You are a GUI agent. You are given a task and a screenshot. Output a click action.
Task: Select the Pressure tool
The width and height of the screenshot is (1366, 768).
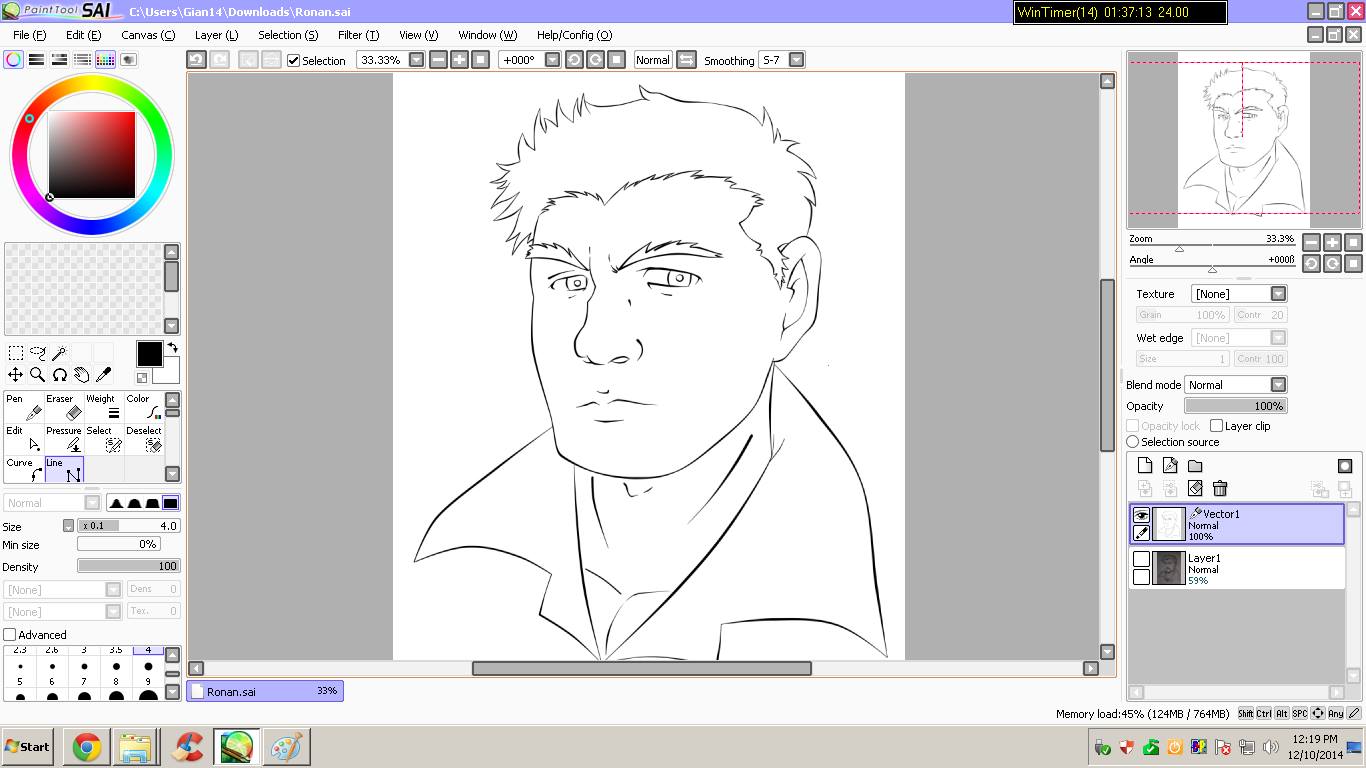[x=64, y=439]
